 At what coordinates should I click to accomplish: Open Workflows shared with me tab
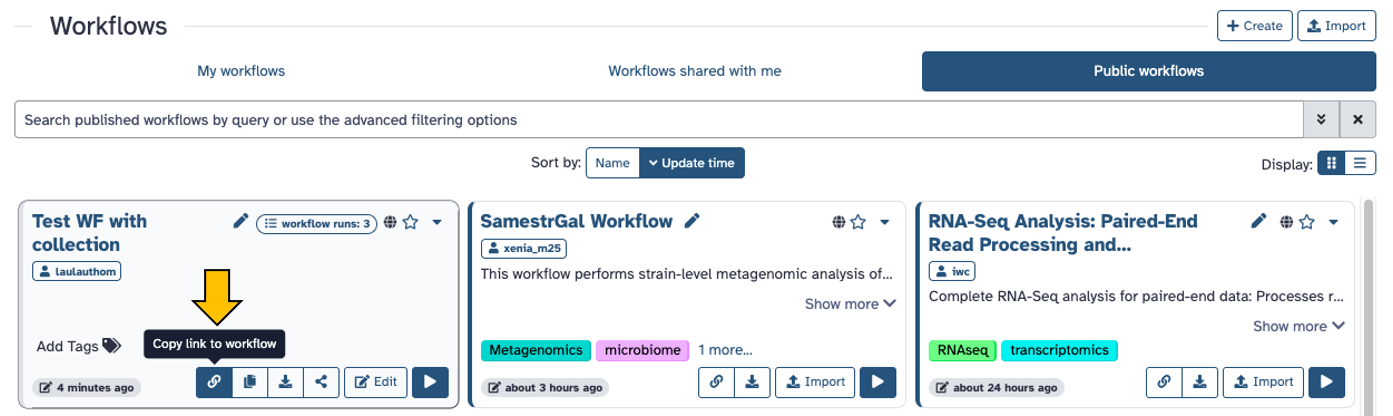694,71
